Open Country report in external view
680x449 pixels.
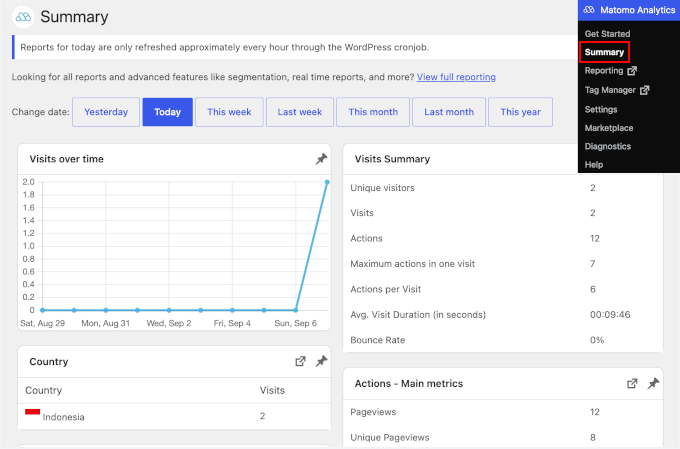click(300, 361)
